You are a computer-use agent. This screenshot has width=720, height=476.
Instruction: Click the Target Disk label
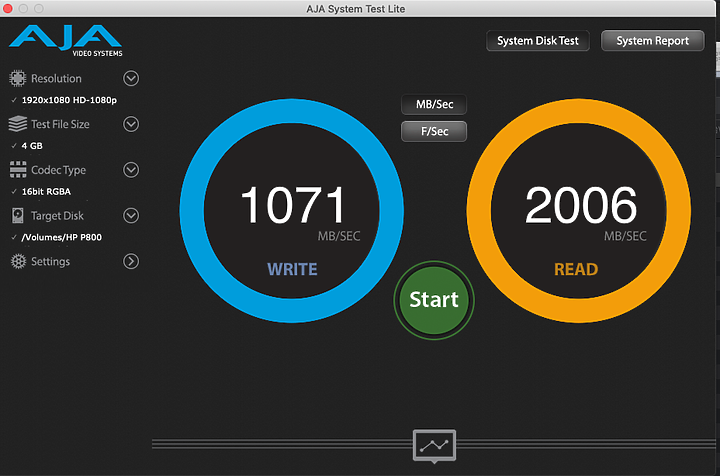tap(57, 216)
